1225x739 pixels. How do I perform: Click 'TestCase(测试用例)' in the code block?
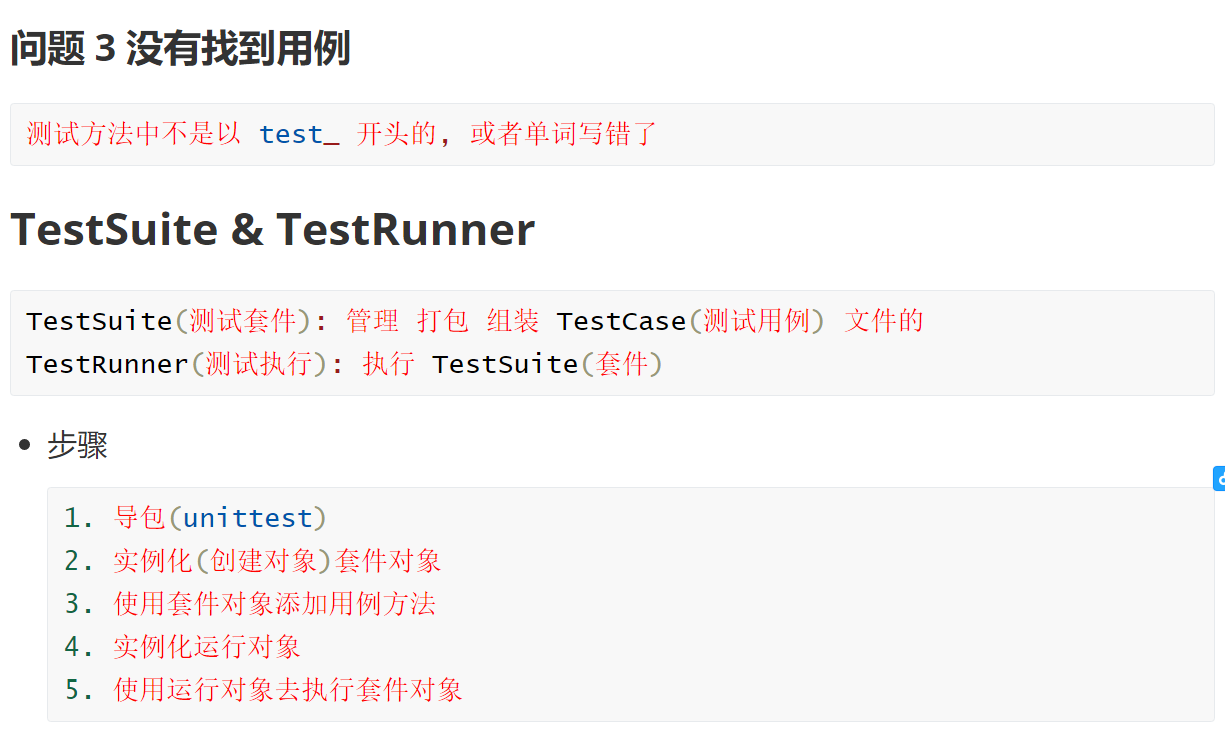click(690, 321)
